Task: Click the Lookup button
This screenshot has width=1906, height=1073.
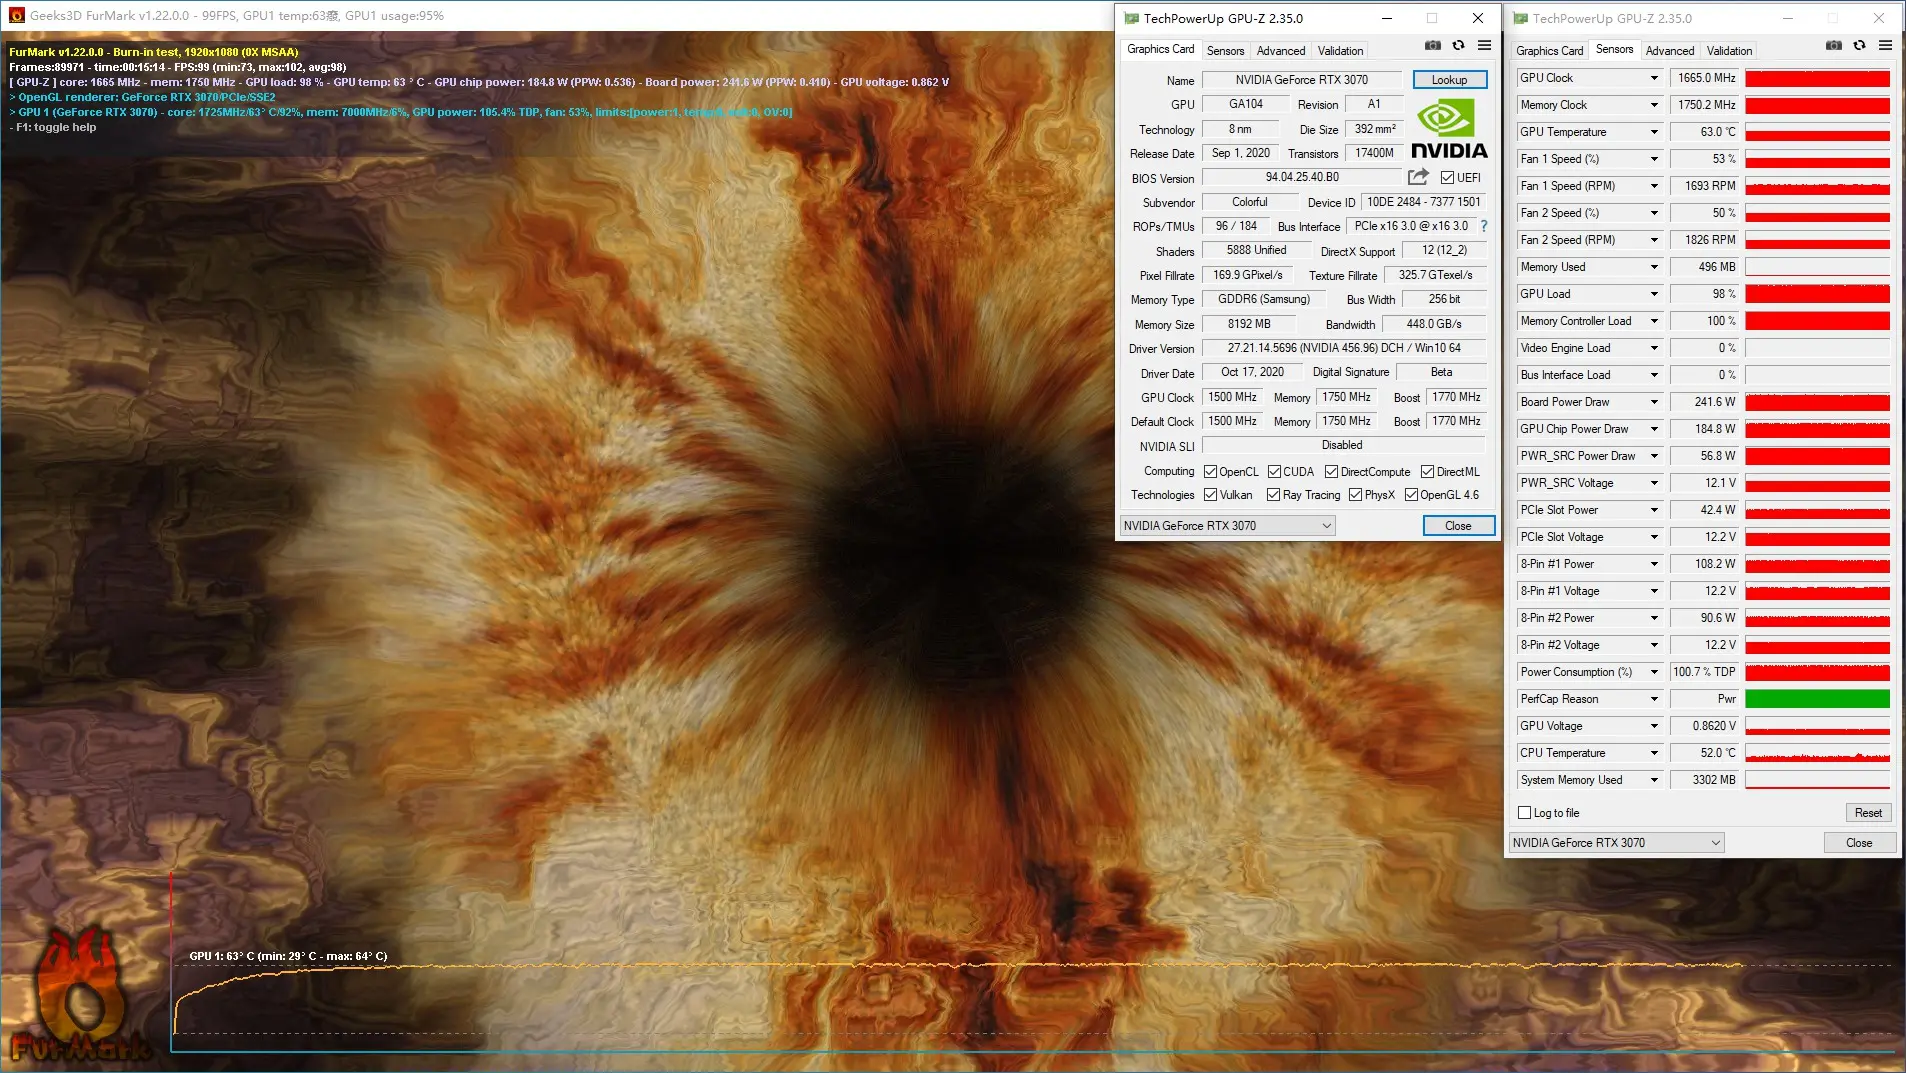Action: coord(1449,80)
